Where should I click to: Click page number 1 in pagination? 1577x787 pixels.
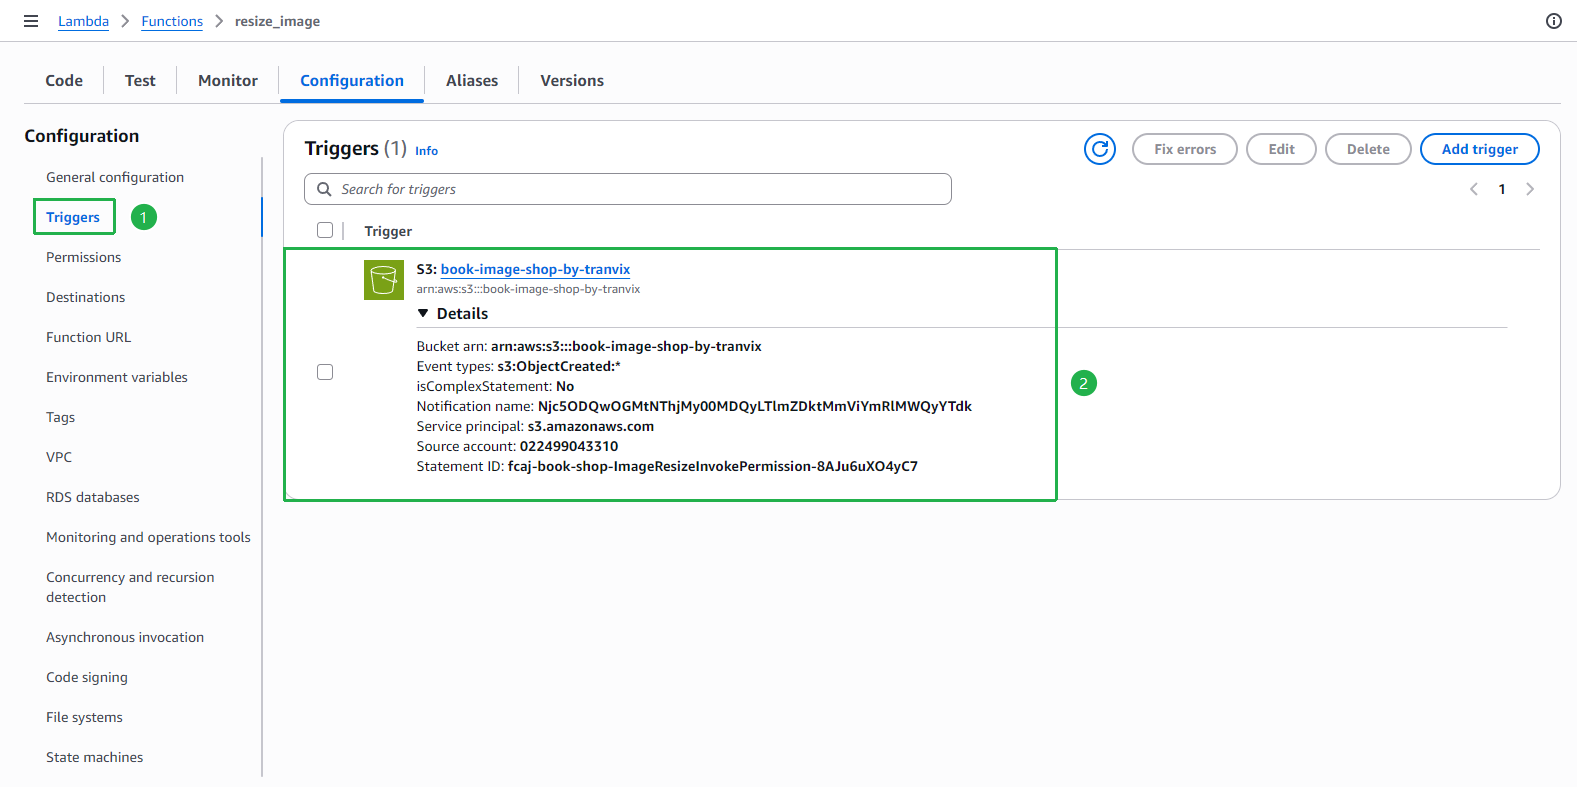click(1501, 189)
